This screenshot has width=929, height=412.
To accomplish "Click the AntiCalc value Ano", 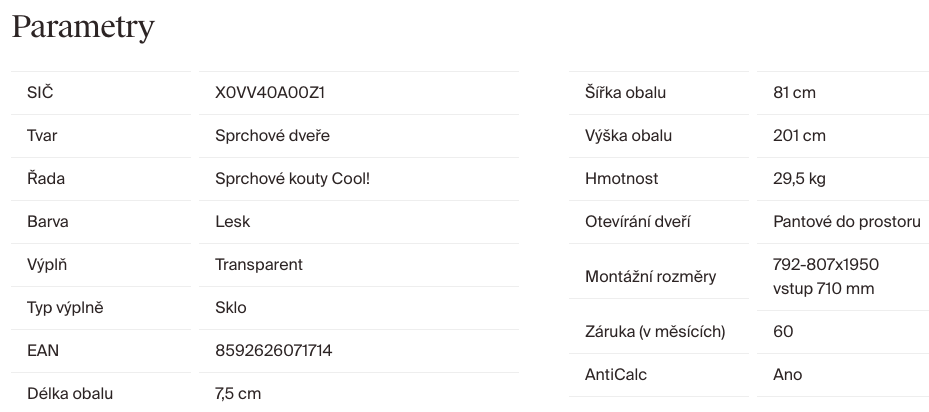I will 787,375.
